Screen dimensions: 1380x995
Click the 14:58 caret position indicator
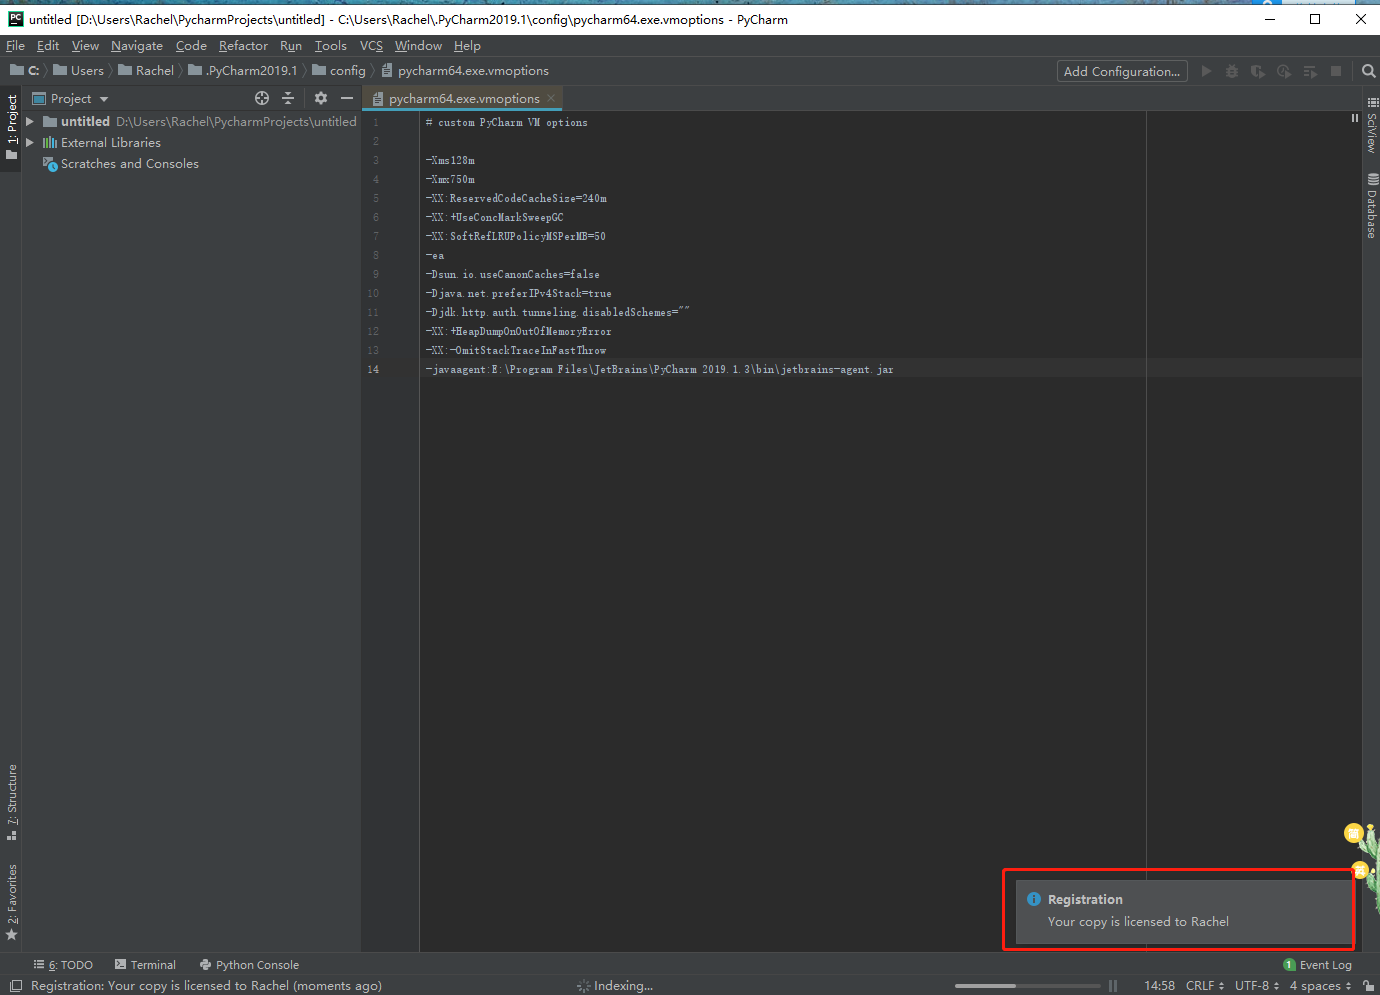click(1159, 986)
